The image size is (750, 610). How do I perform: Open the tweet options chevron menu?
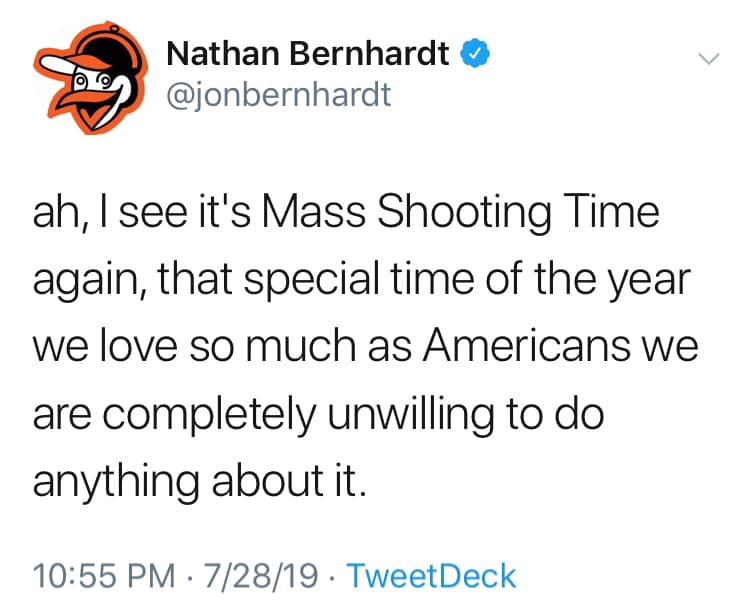708,59
